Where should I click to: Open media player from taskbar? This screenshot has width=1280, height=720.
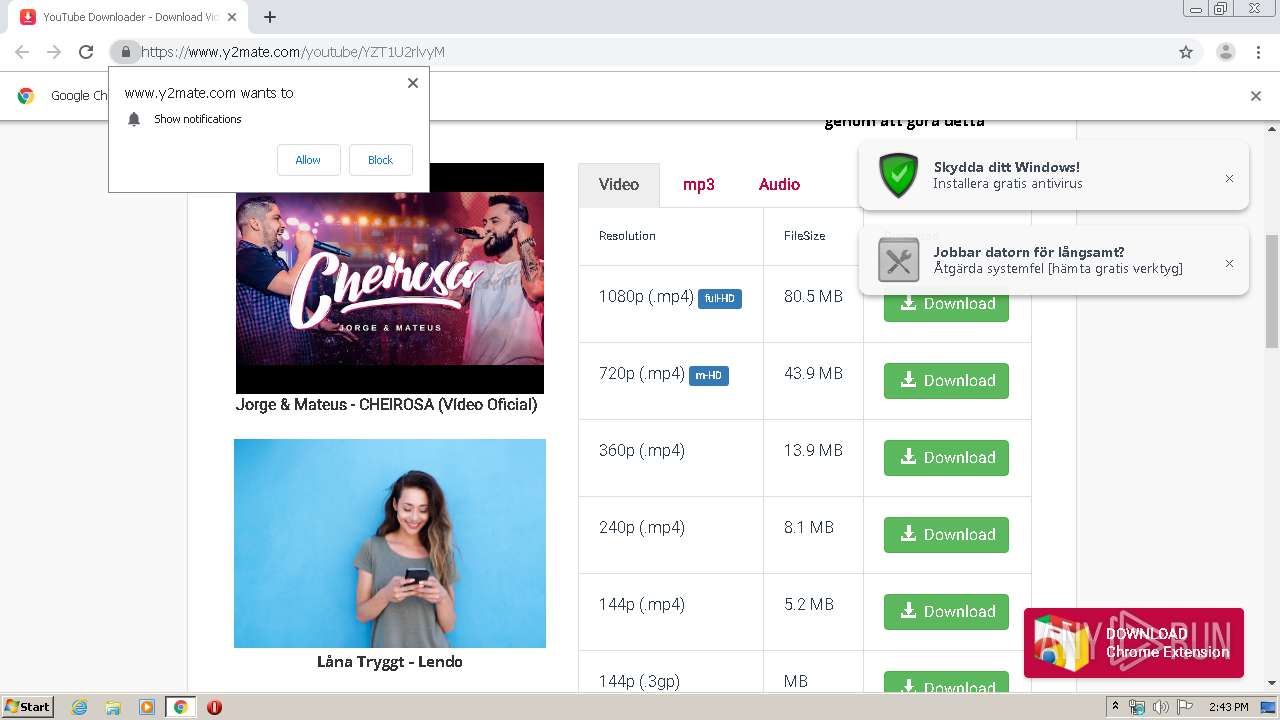tap(147, 707)
